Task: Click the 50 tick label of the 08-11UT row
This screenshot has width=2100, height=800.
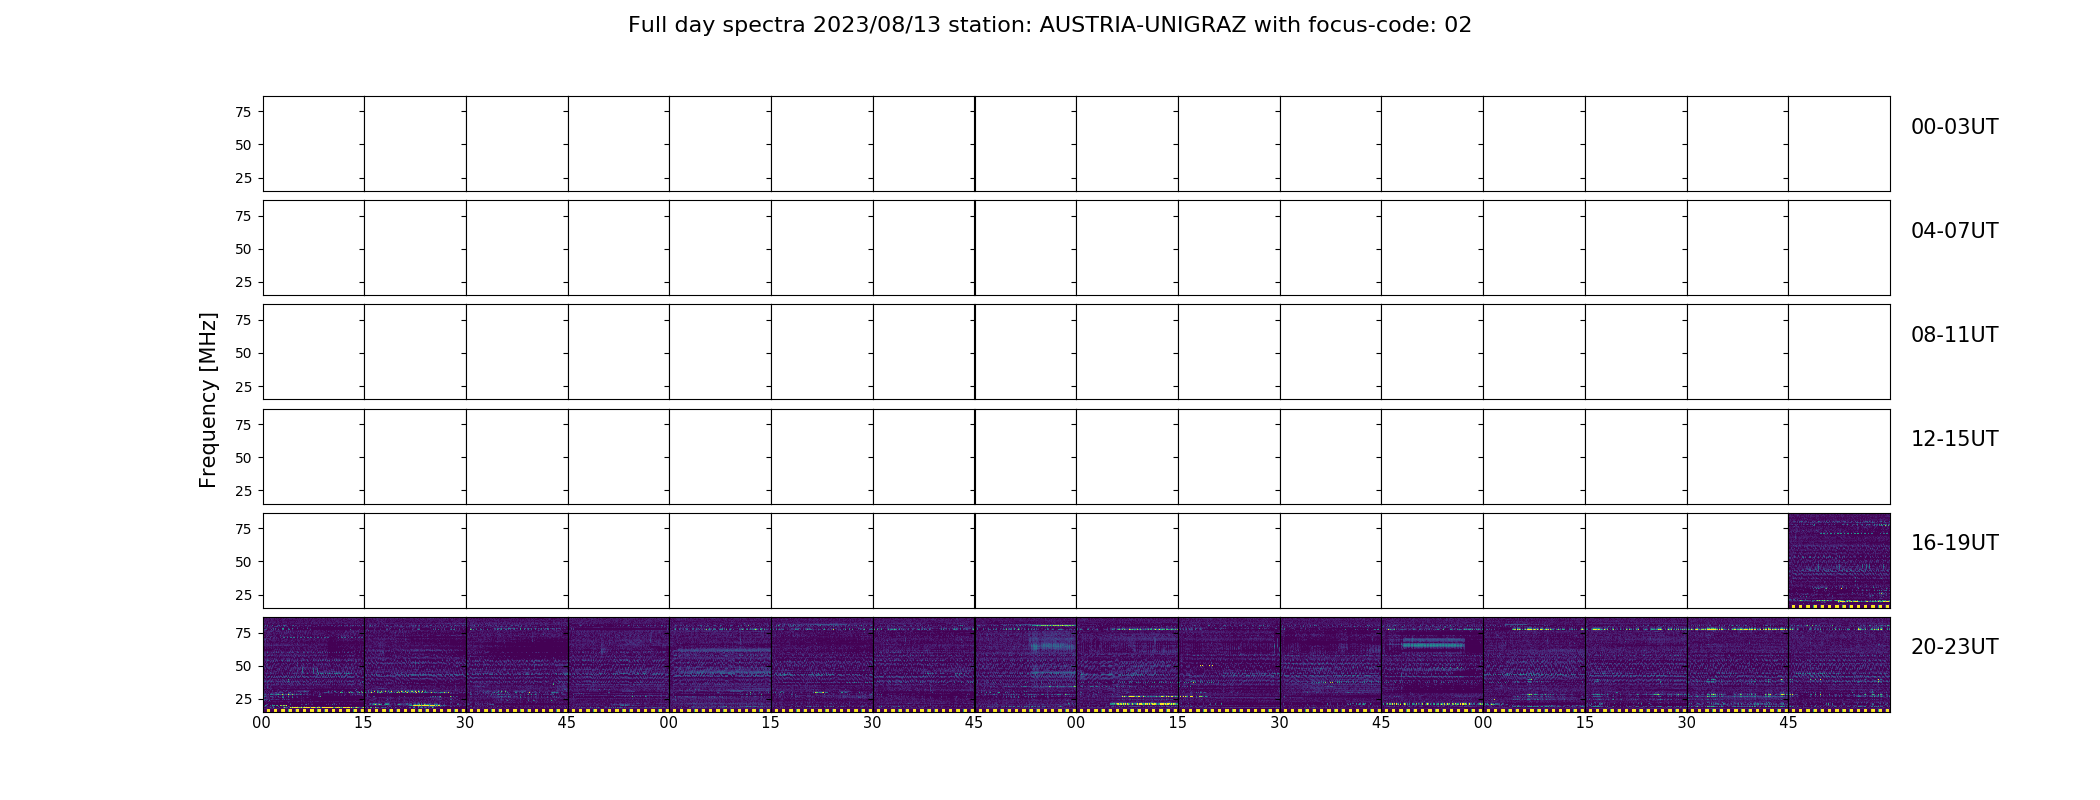Action: [243, 353]
